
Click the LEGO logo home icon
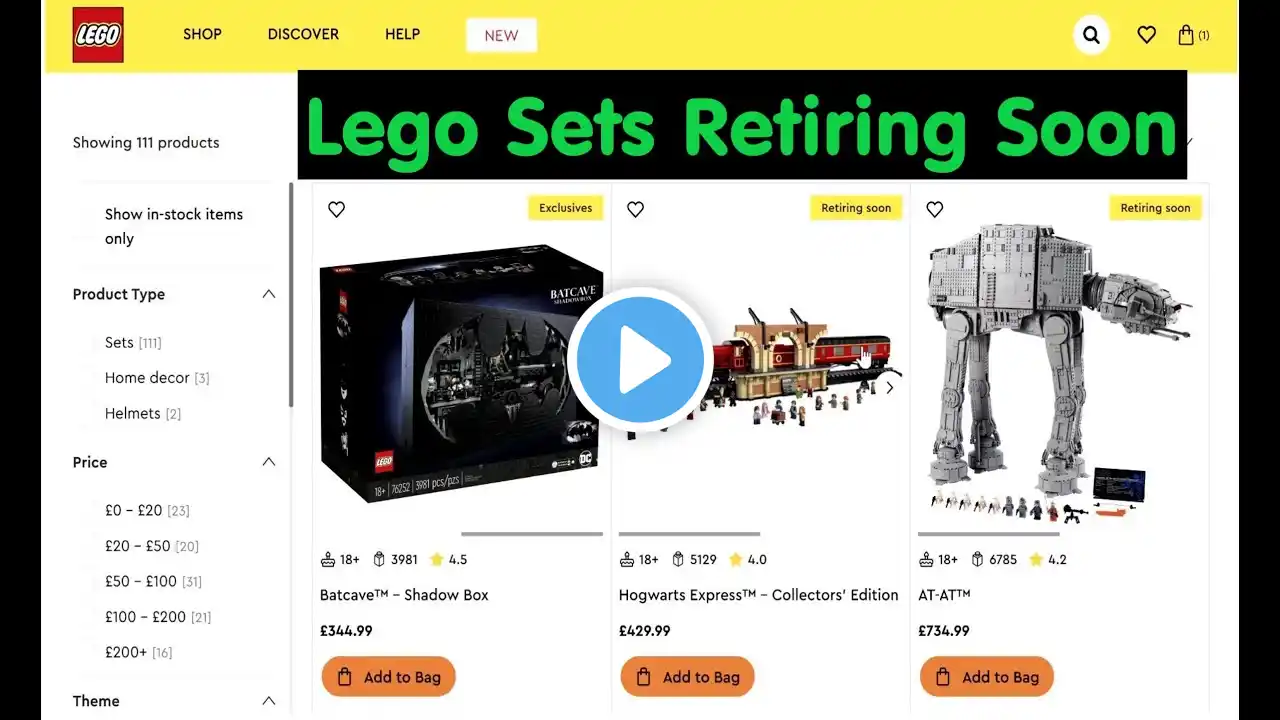click(98, 35)
